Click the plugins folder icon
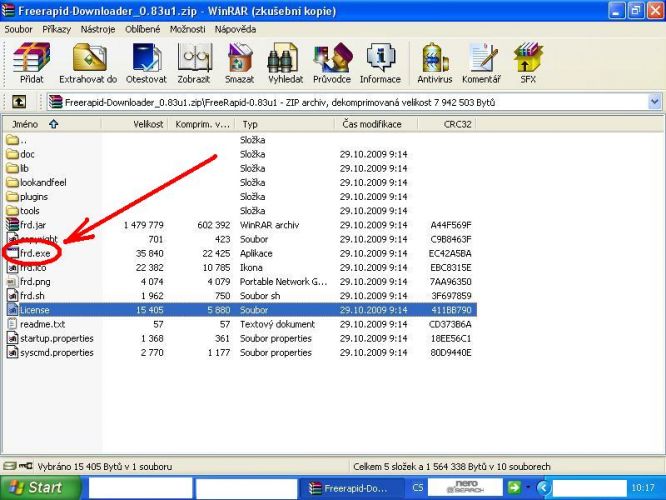This screenshot has width=666, height=500. pyautogui.click(x=13, y=197)
